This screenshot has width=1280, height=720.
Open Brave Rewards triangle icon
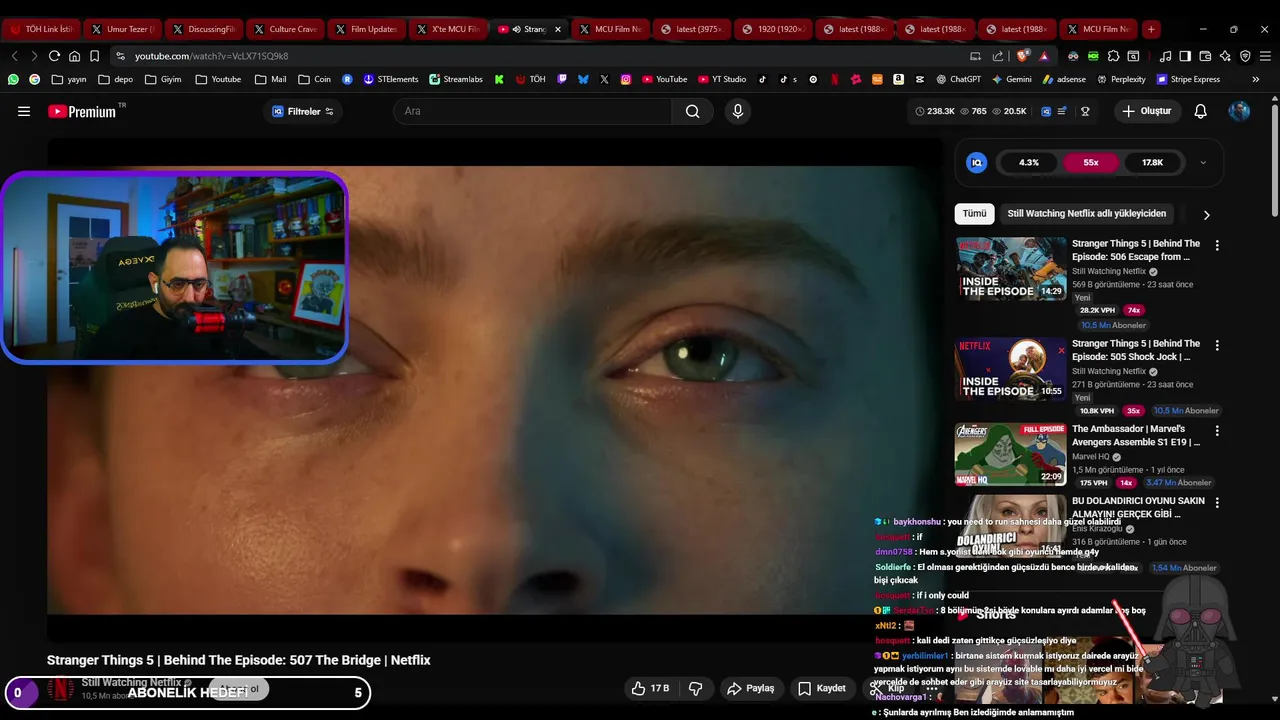1044,56
